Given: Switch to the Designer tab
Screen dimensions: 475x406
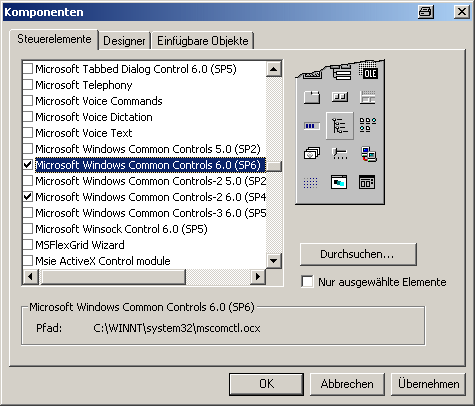Looking at the screenshot, I should pyautogui.click(x=124, y=41).
